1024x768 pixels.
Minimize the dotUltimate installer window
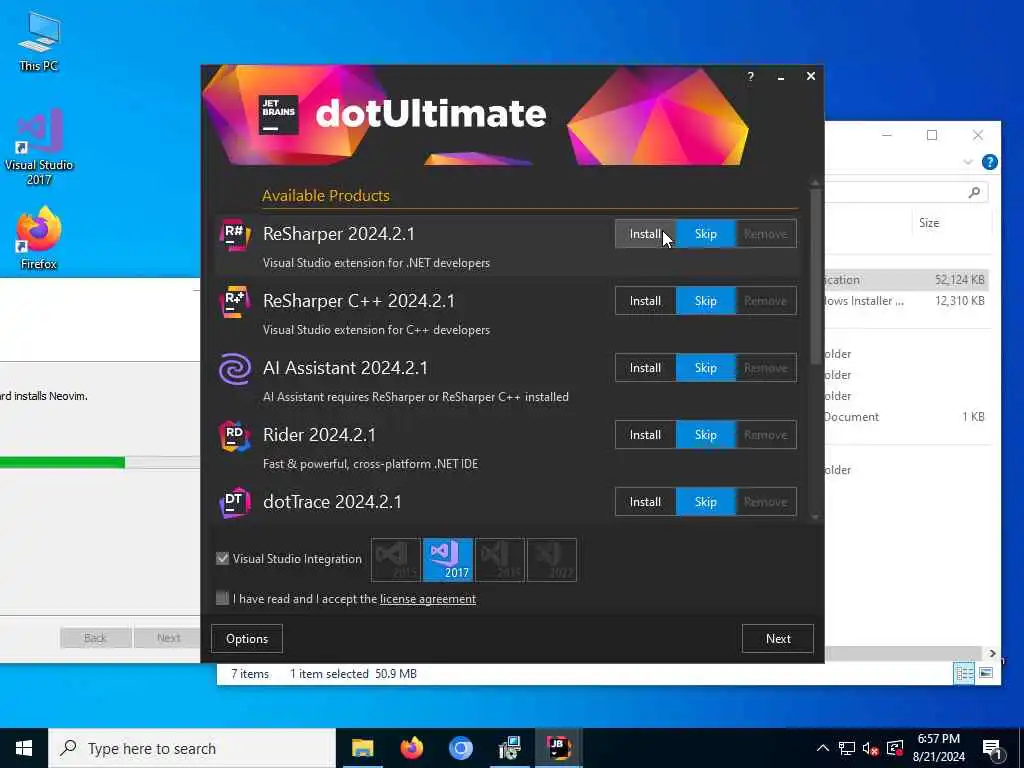click(x=781, y=76)
